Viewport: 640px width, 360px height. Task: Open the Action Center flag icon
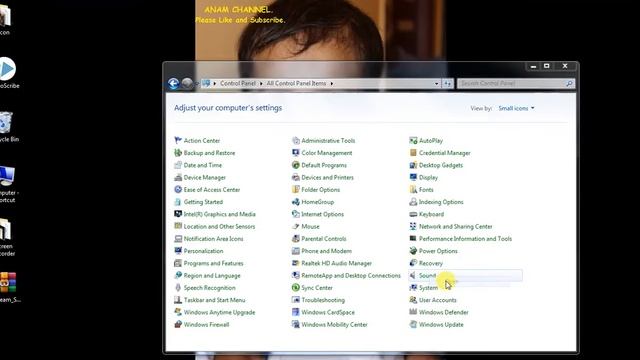(x=178, y=140)
